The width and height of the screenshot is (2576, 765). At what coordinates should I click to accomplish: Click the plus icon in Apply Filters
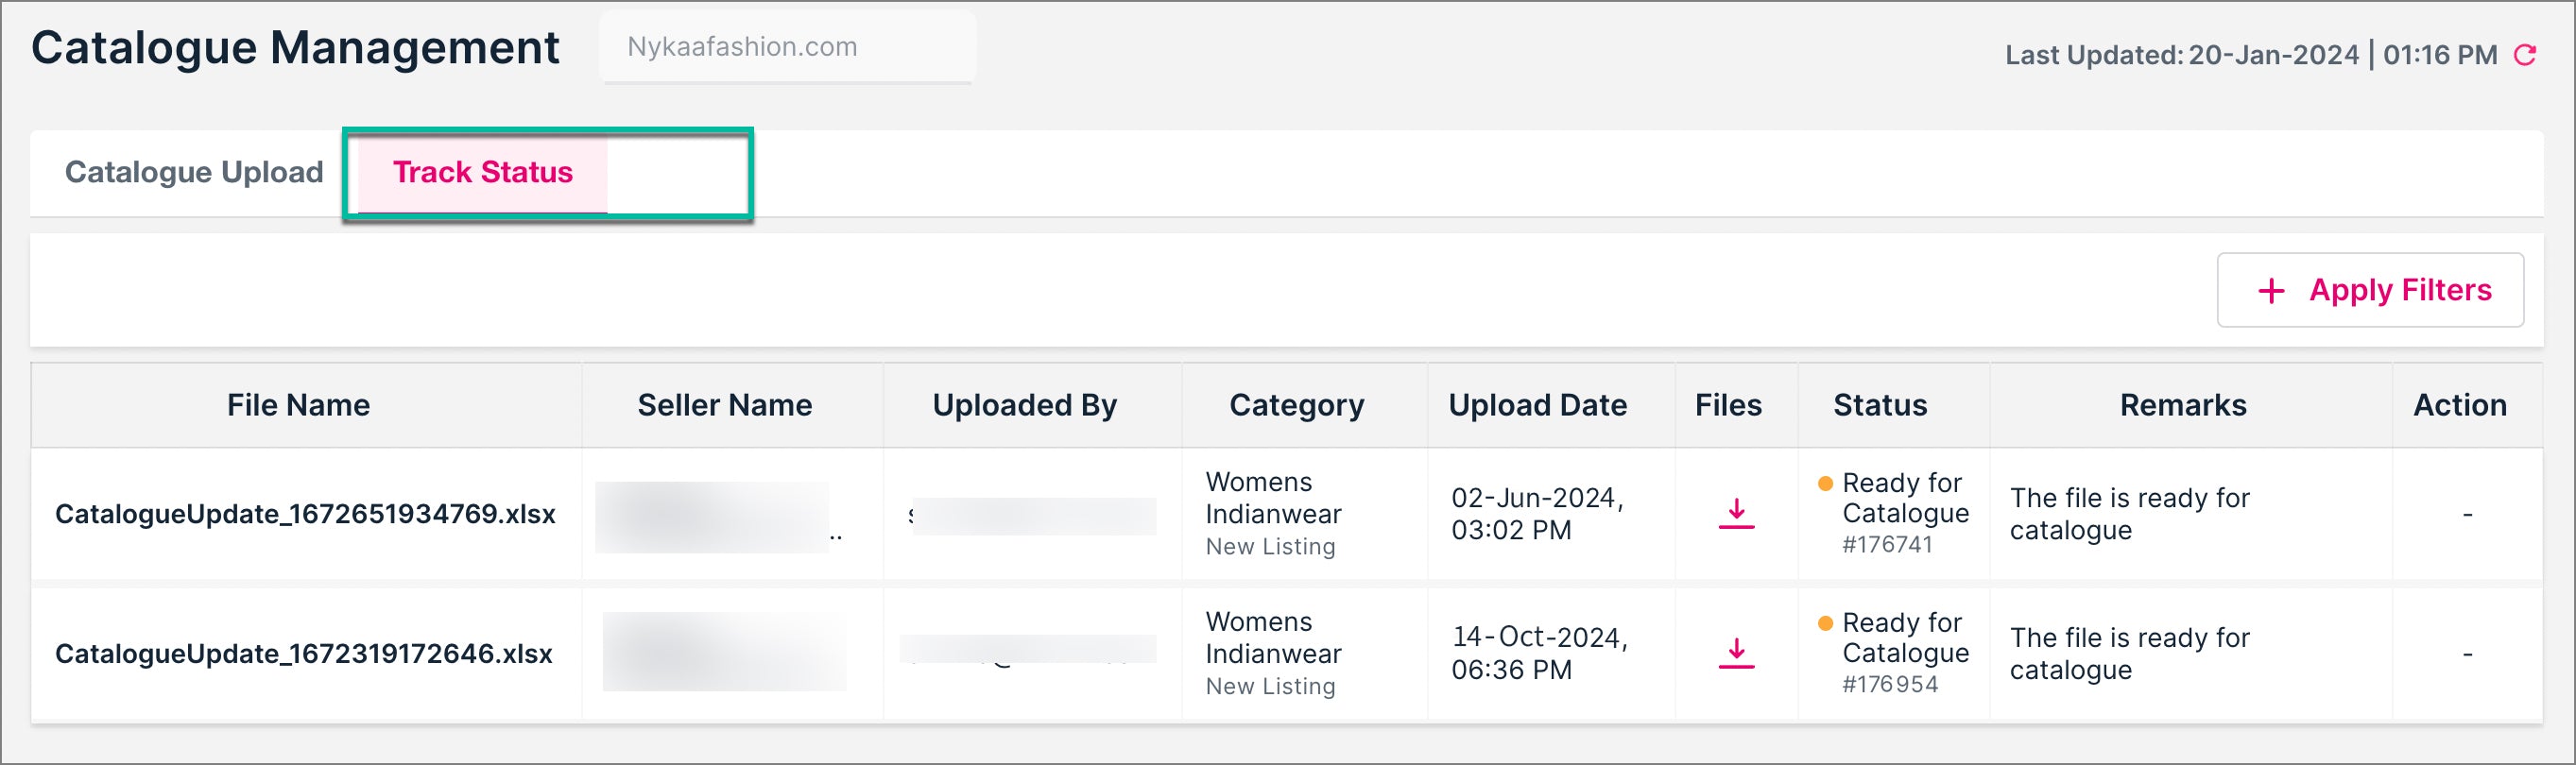2271,291
